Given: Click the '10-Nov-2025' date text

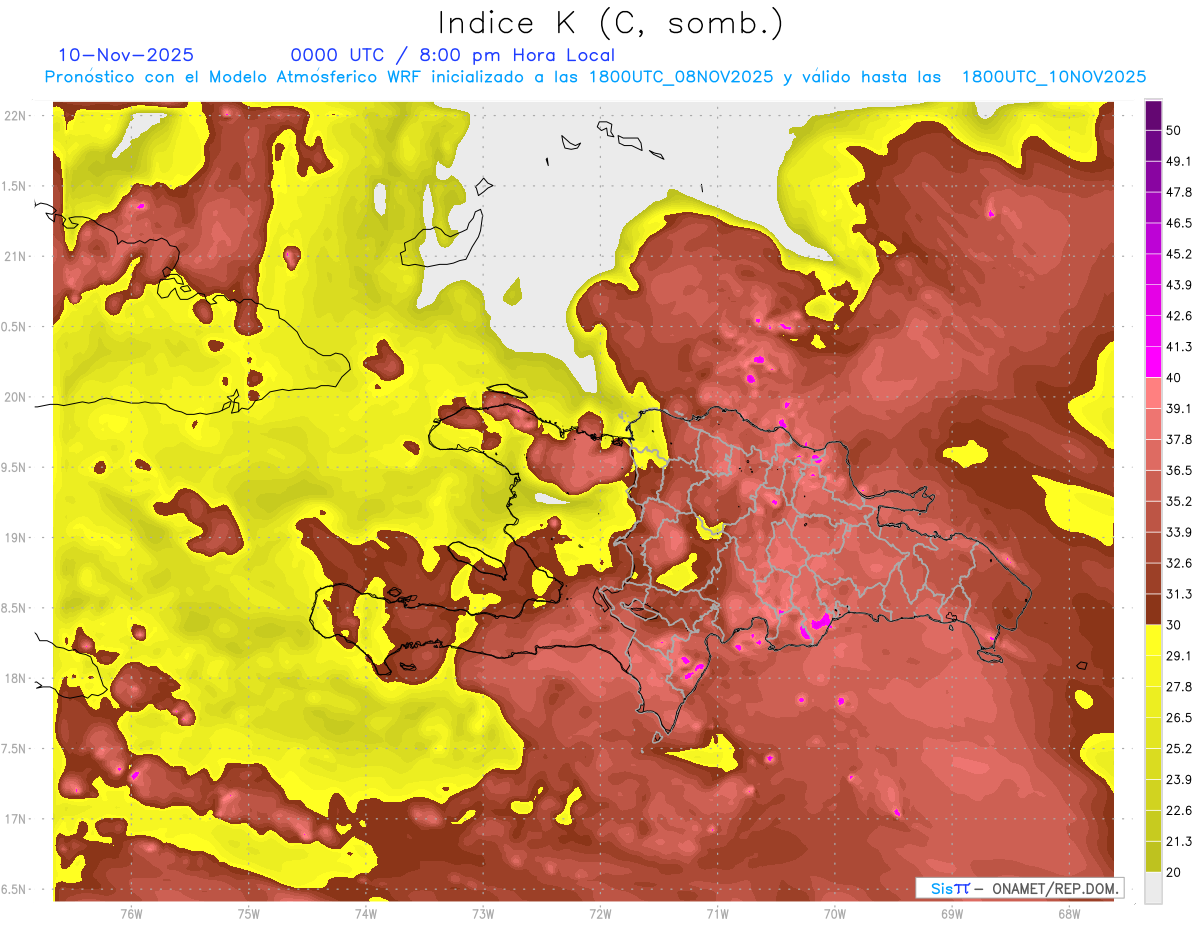Looking at the screenshot, I should point(126,55).
